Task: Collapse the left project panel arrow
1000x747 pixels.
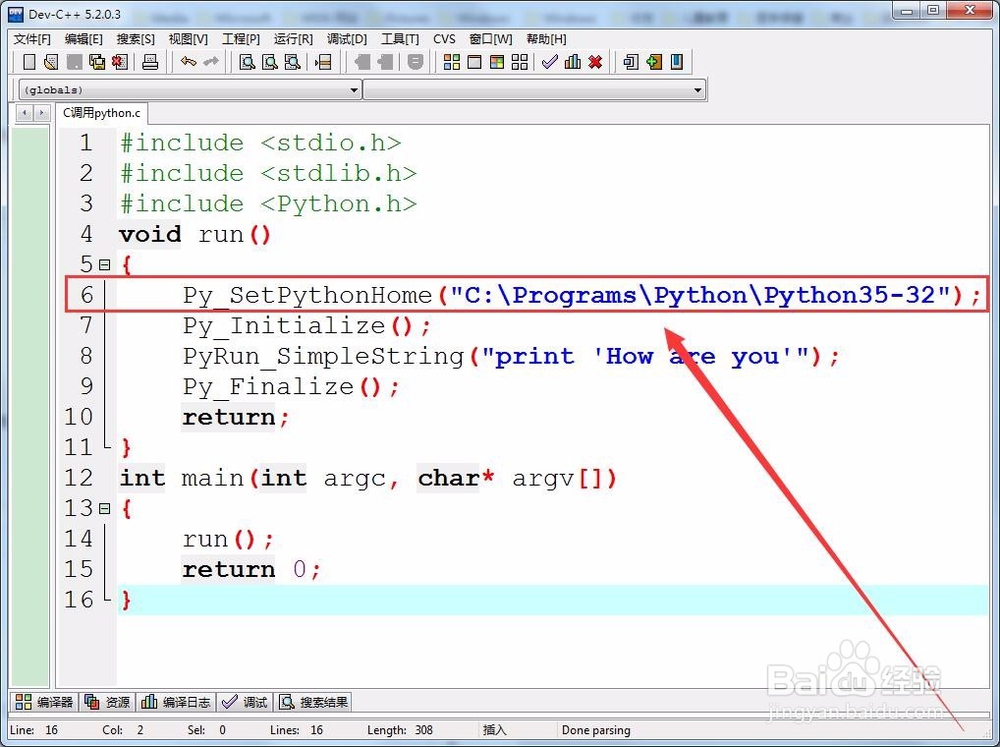Action: (x=22, y=112)
